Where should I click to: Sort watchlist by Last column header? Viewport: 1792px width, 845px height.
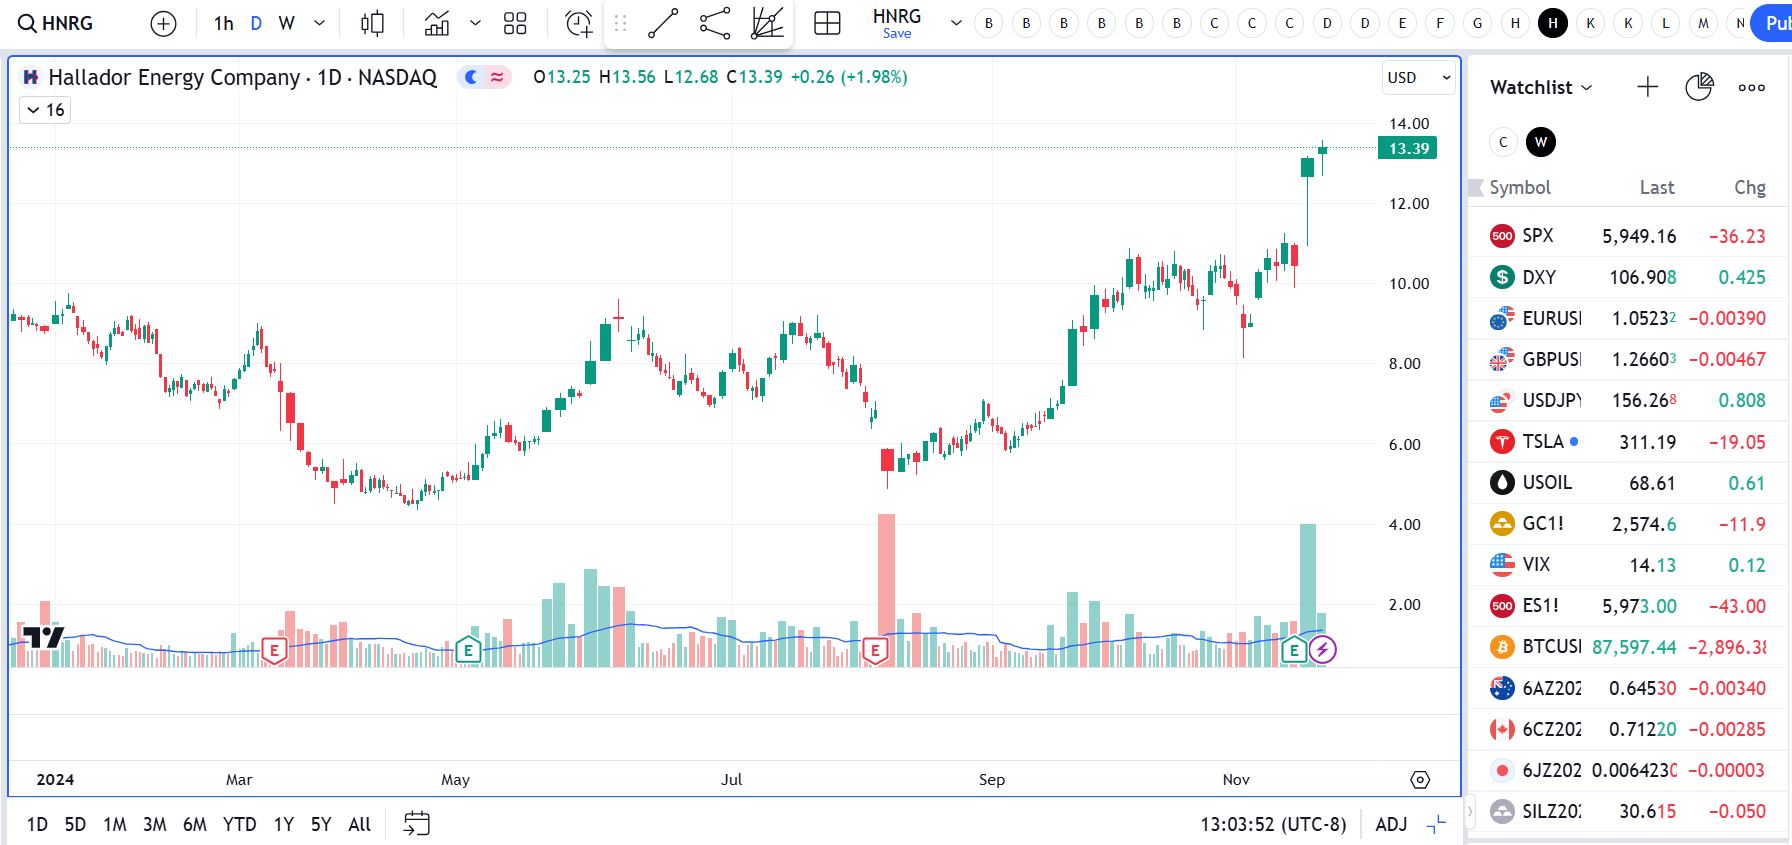1657,187
